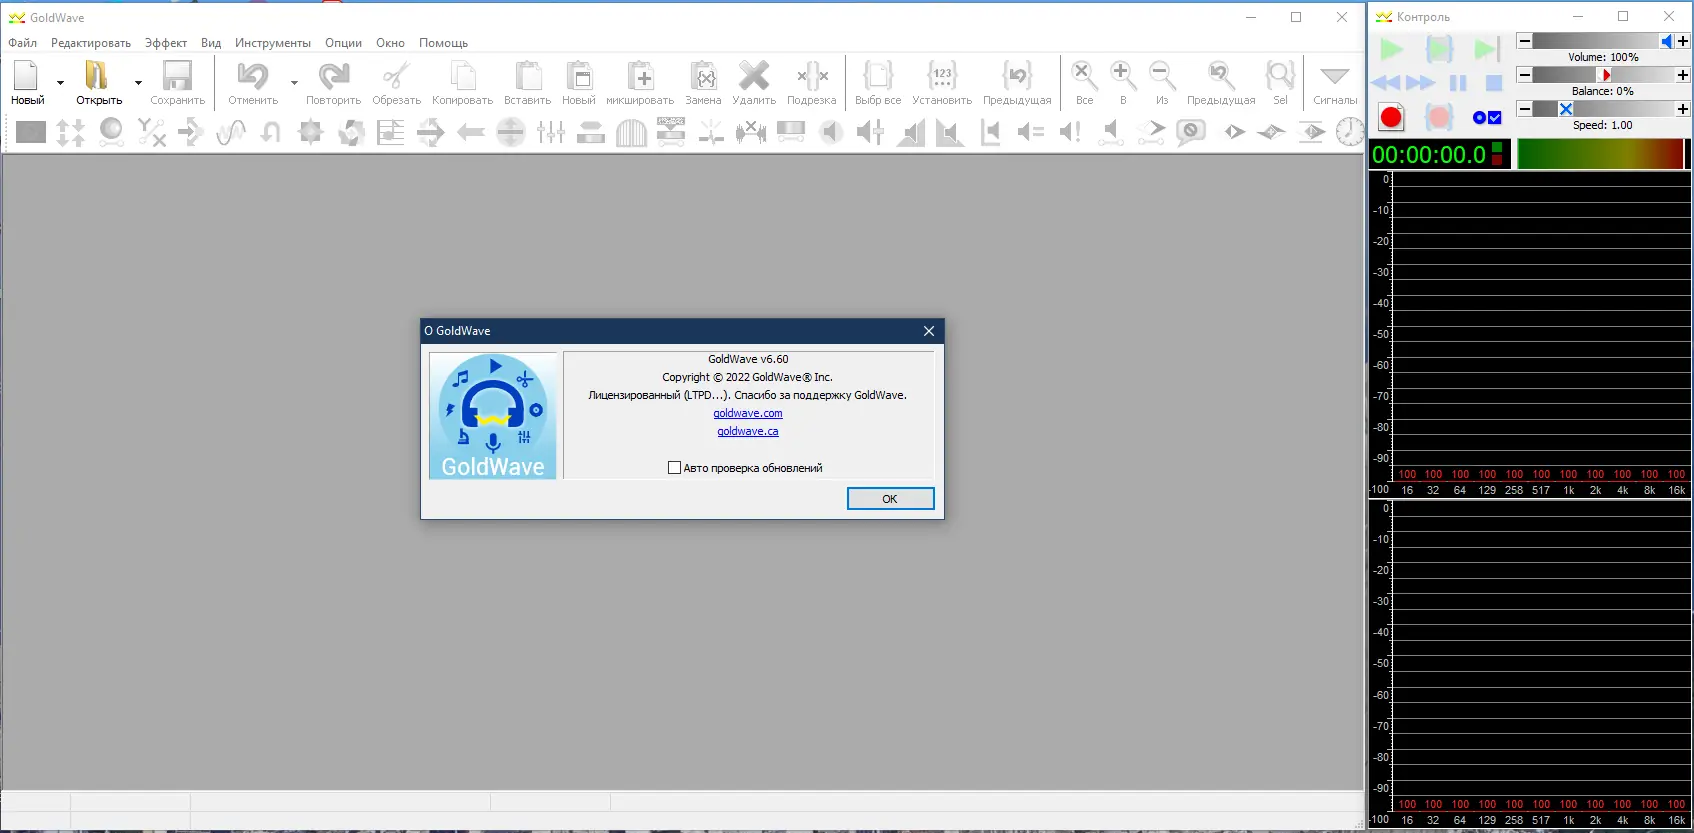This screenshot has width=1694, height=833.
Task: Click the Замена replace icon
Action: point(704,76)
